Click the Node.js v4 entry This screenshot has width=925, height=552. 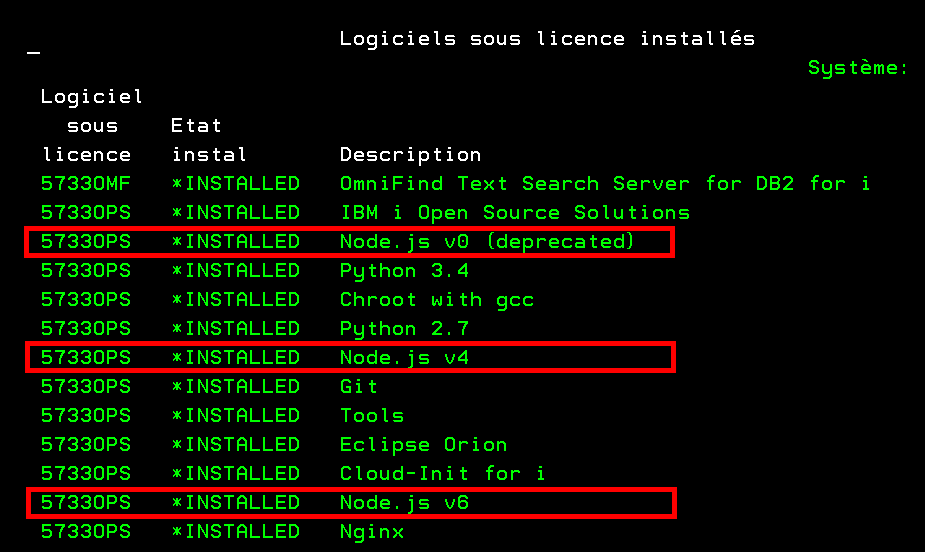pyautogui.click(x=404, y=358)
